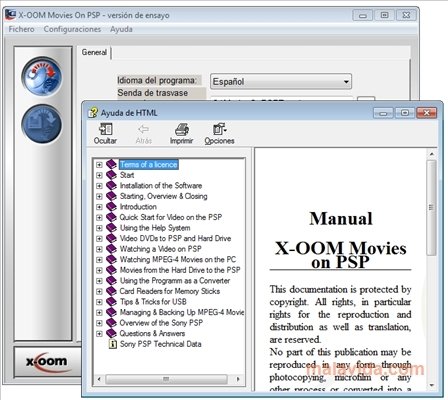Click the right arrow of contents horizontal scrollbar
Image resolution: width=448 pixels, height=400 pixels.
(x=238, y=379)
